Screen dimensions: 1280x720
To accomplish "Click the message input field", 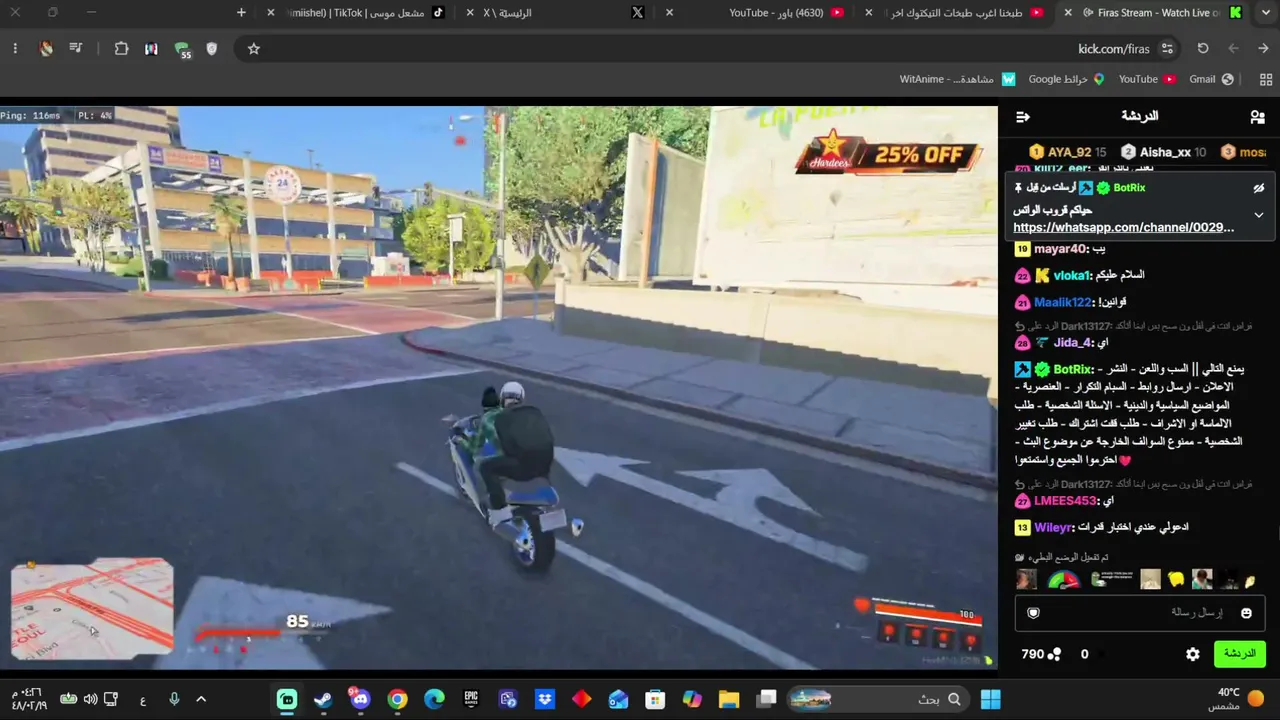I will [x=1140, y=613].
